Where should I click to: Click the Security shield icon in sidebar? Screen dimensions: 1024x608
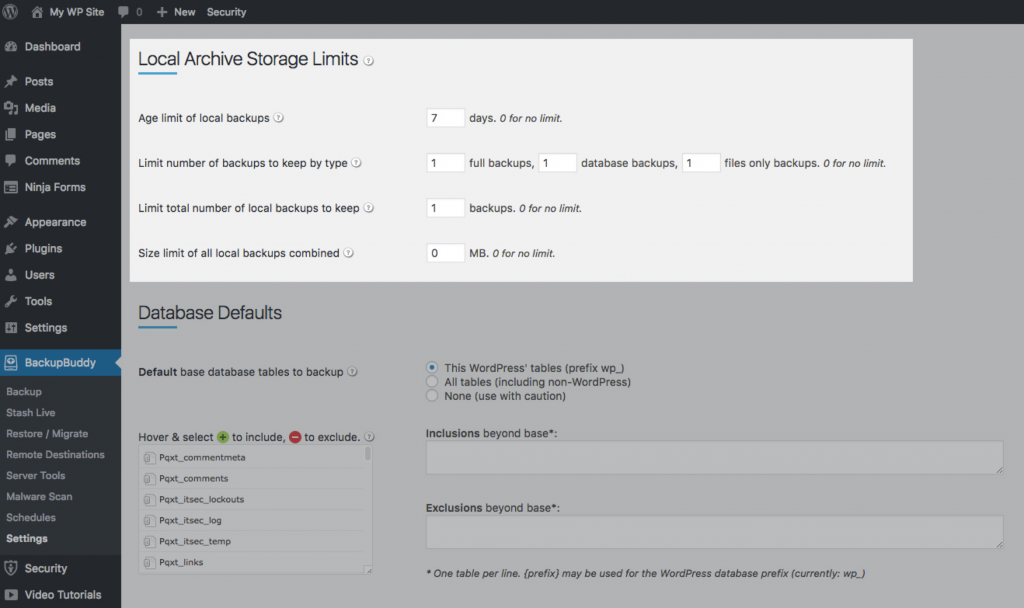(x=10, y=568)
